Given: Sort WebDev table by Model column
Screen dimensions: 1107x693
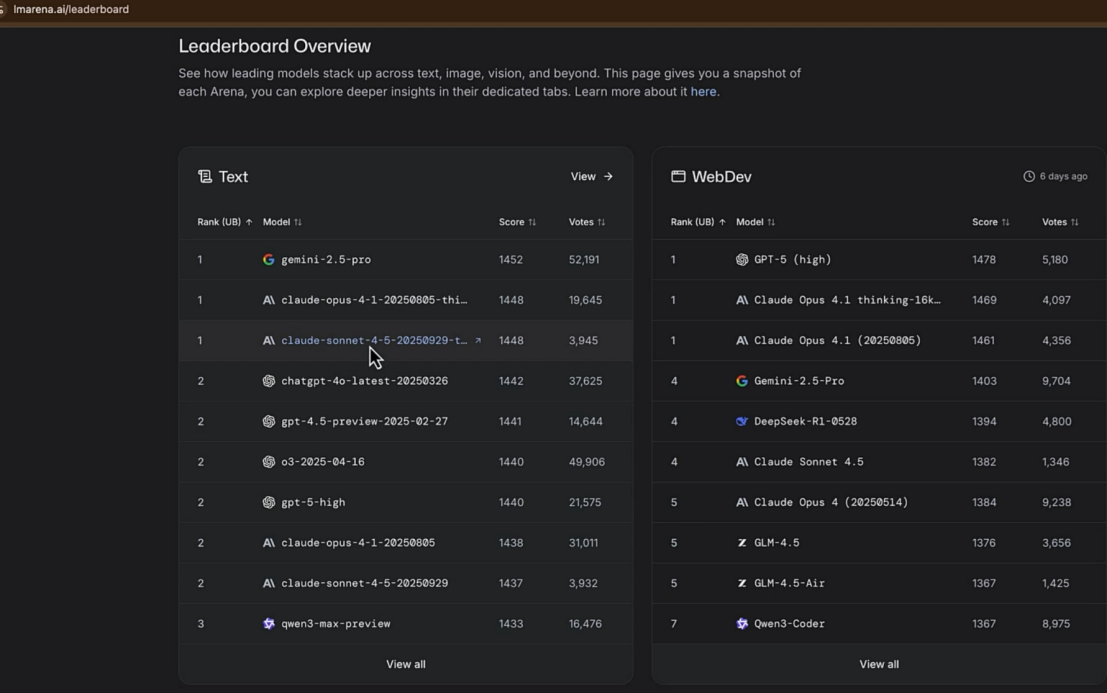Looking at the screenshot, I should coord(755,222).
